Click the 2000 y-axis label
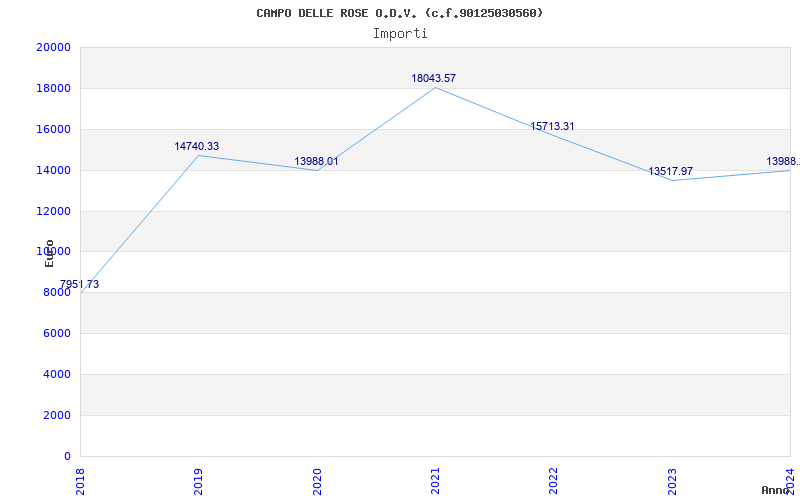Viewport: 800px width, 500px height. coord(56,415)
